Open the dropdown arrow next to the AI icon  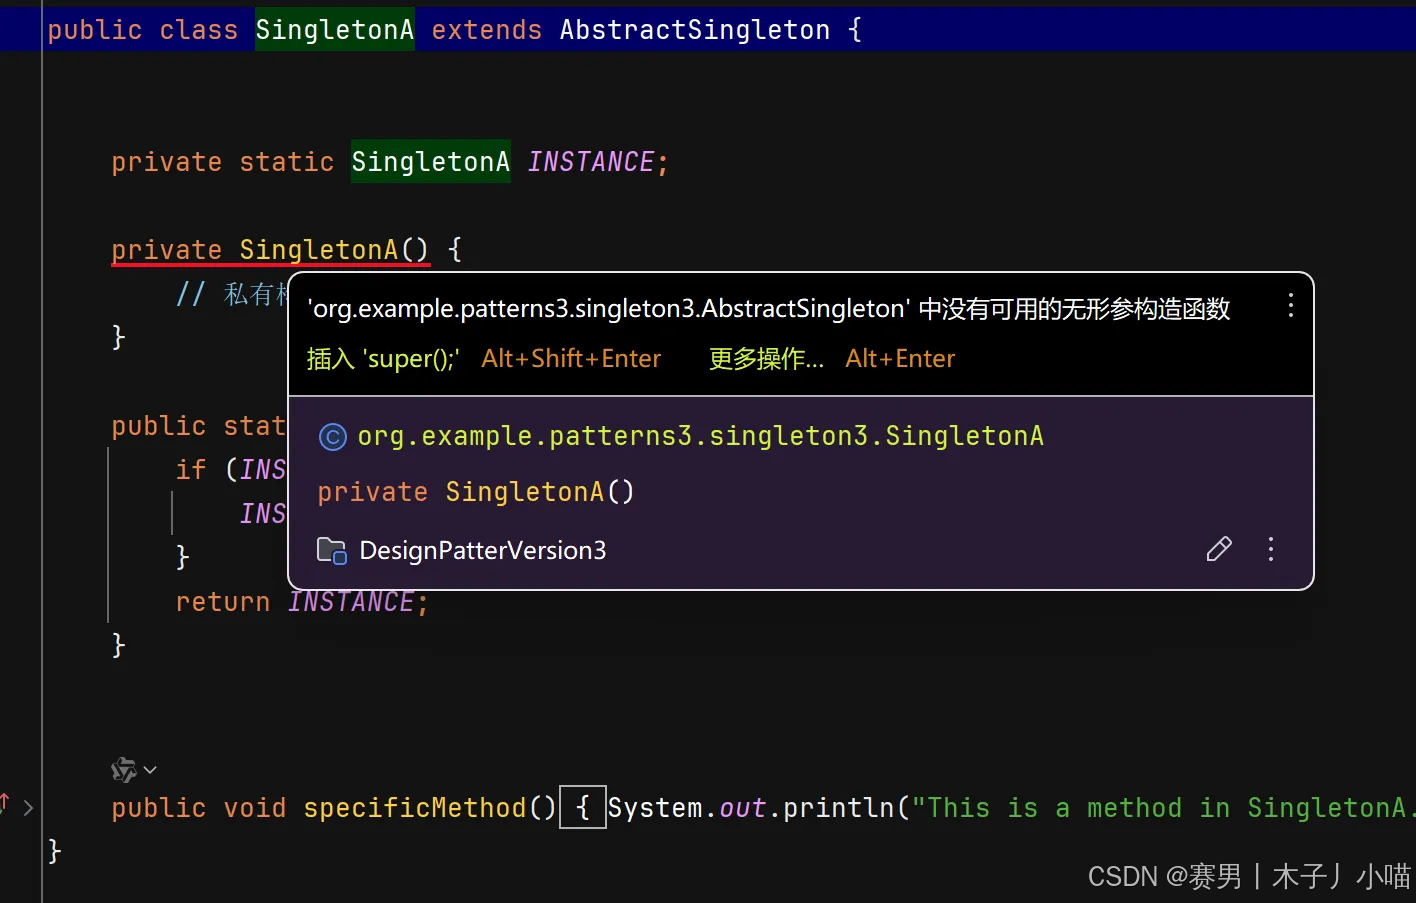click(150, 770)
